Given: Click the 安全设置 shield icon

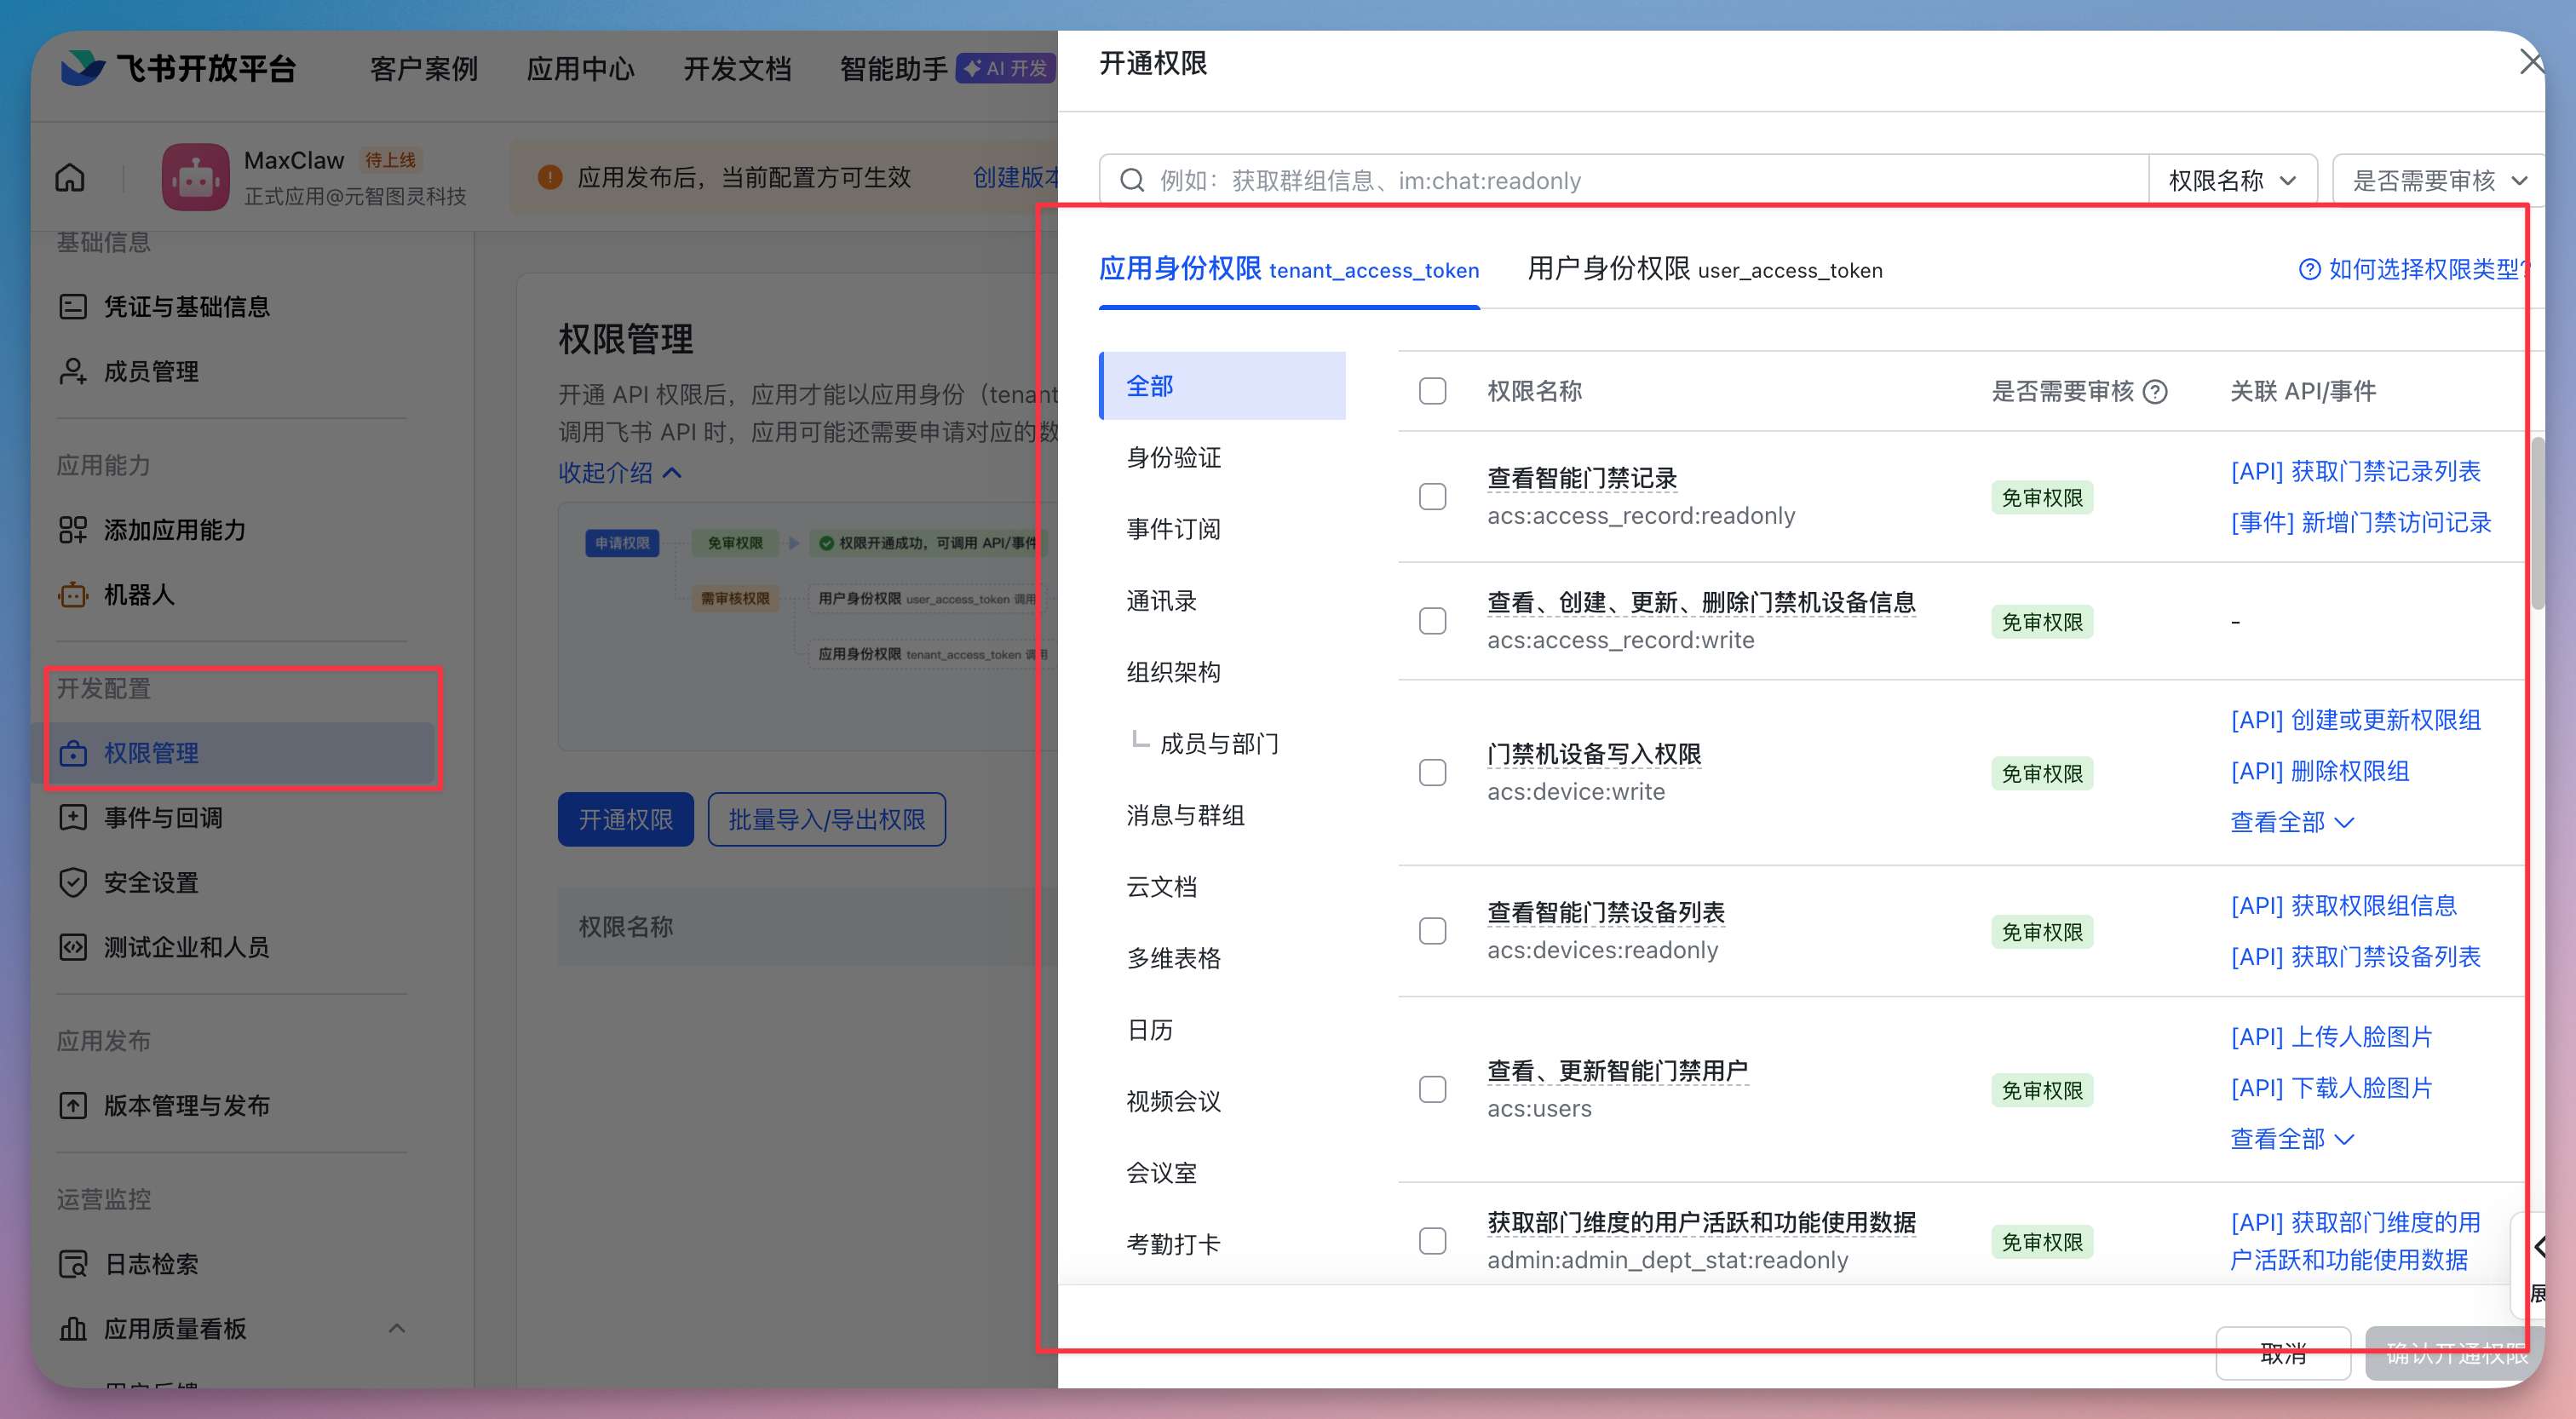Looking at the screenshot, I should 73,882.
